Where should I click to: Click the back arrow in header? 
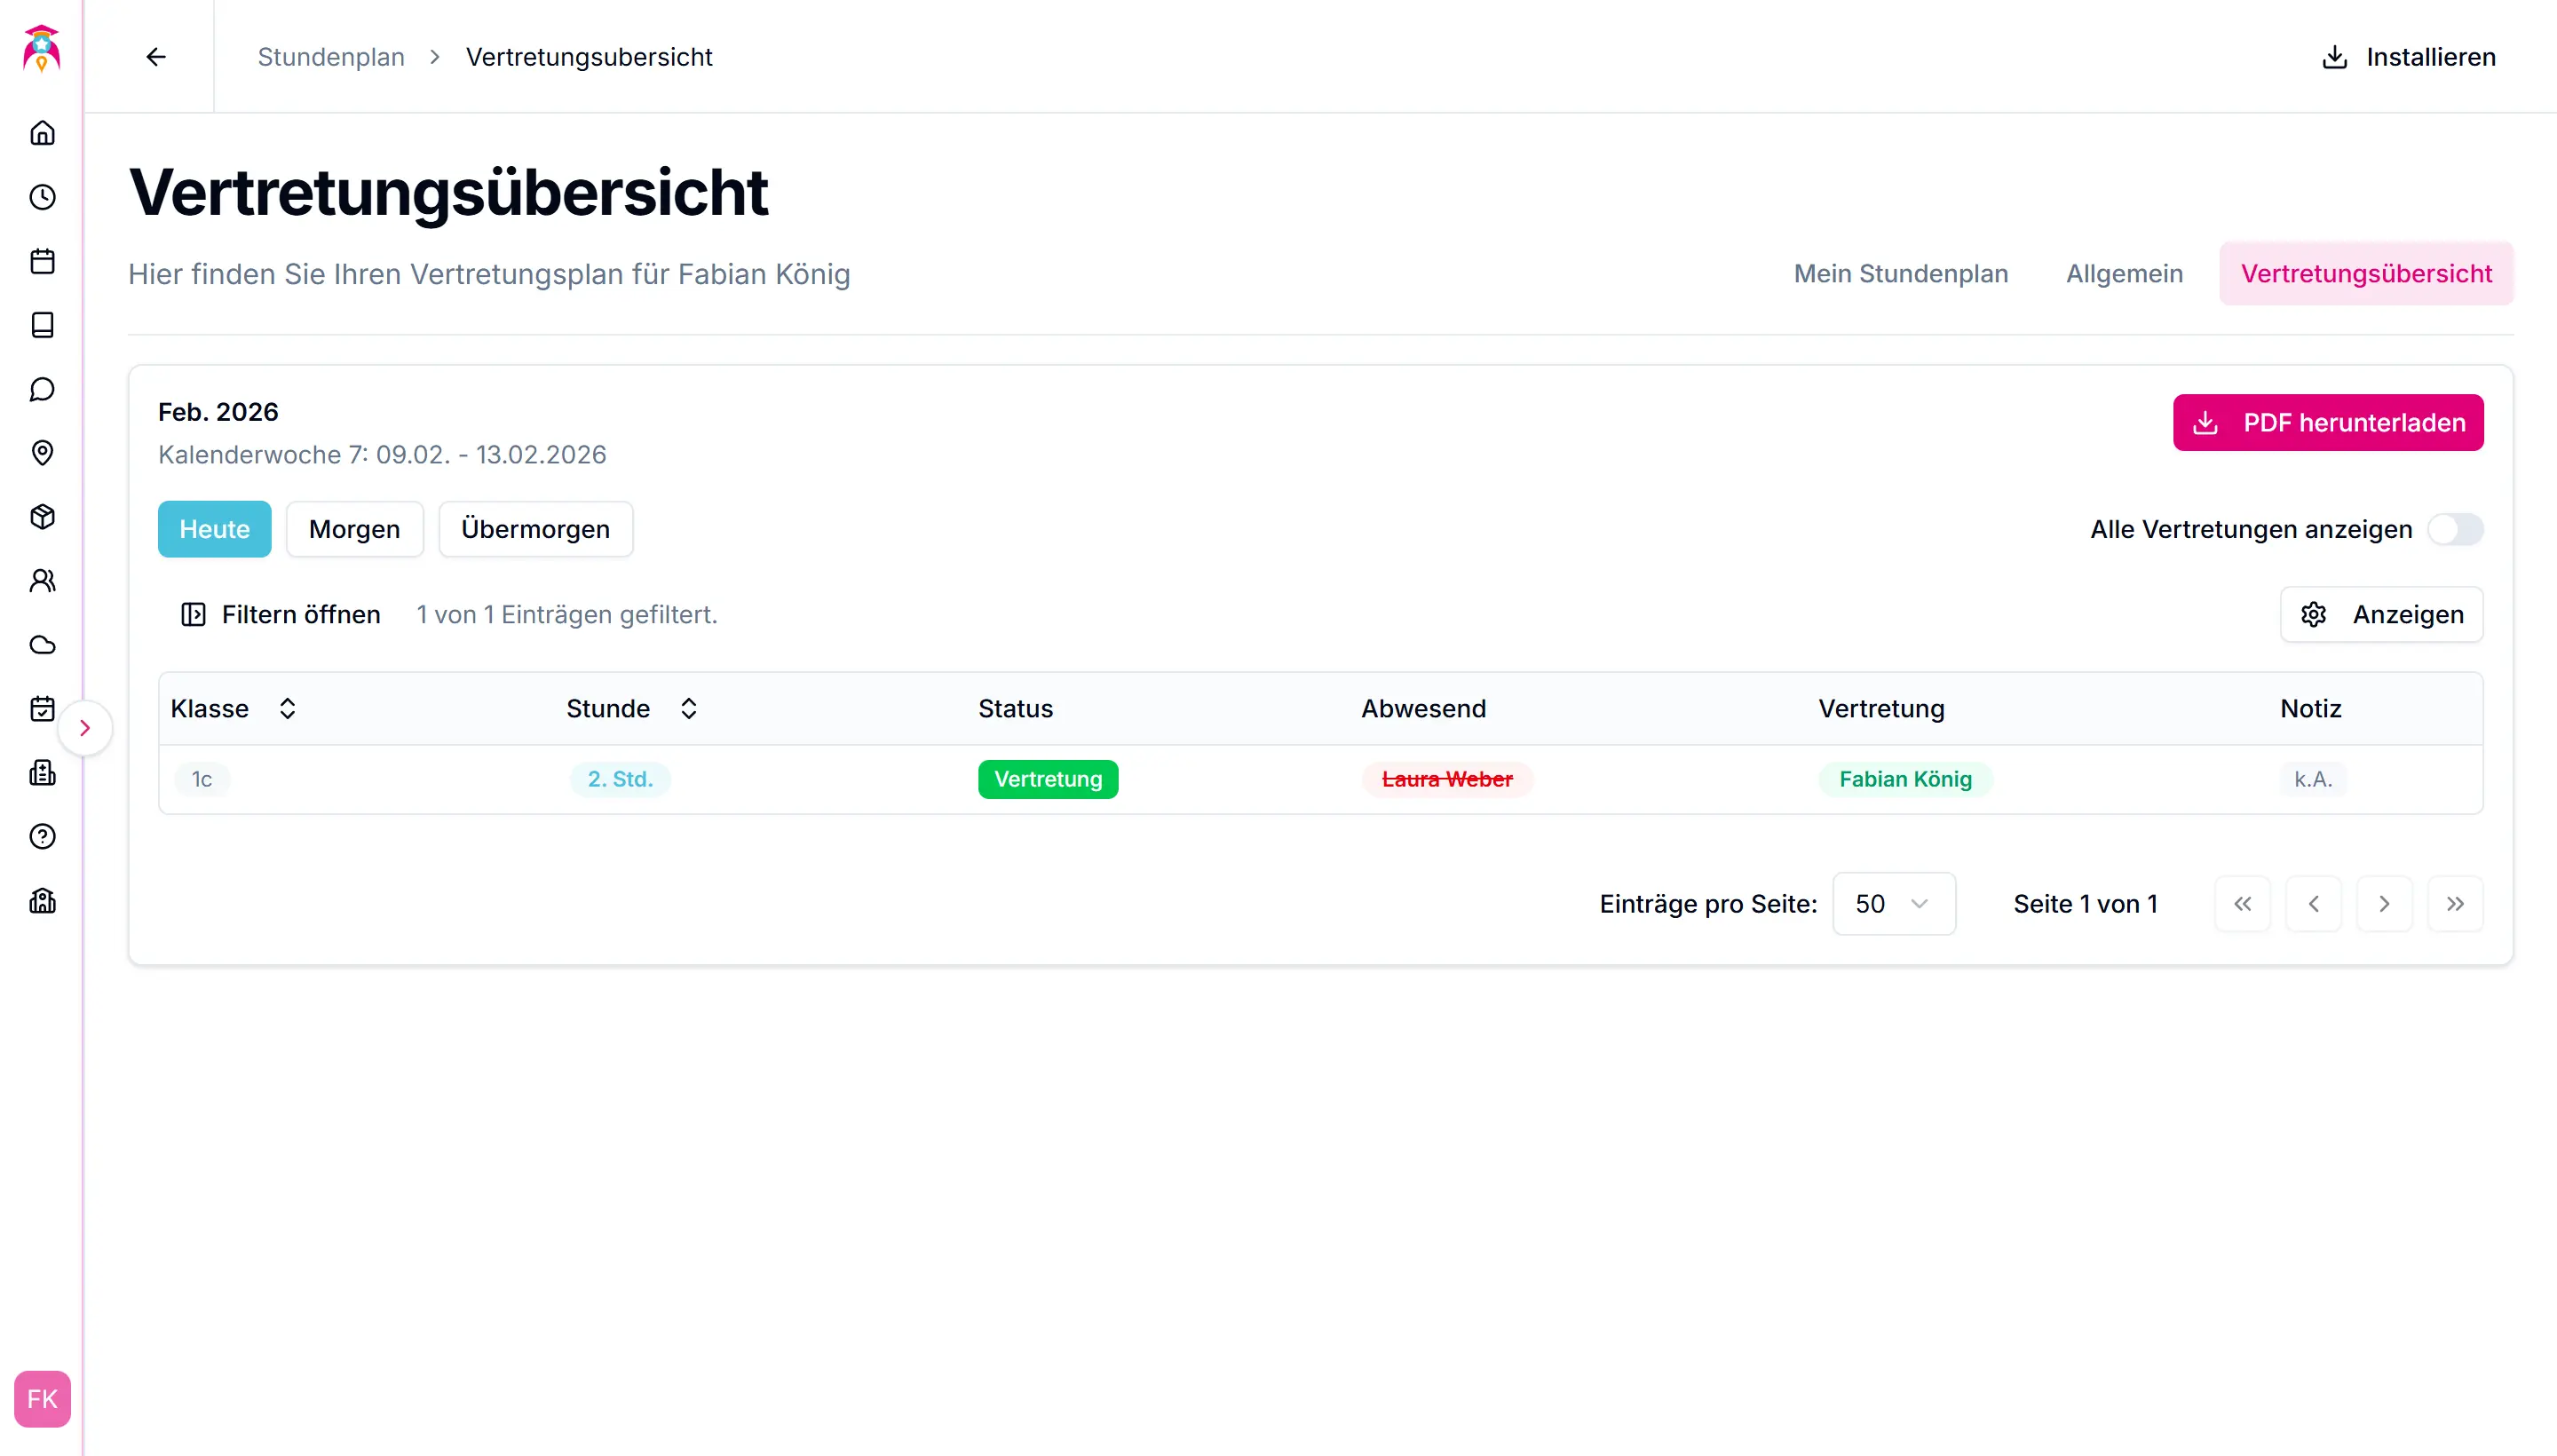click(156, 57)
